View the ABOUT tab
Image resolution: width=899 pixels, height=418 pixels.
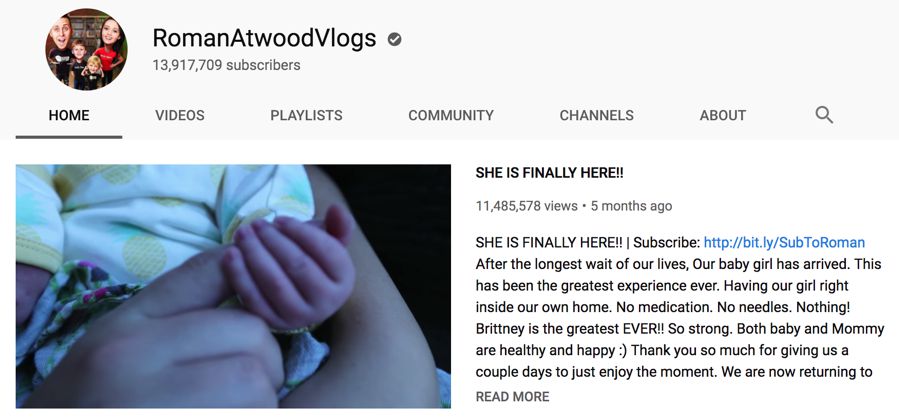pyautogui.click(x=722, y=115)
